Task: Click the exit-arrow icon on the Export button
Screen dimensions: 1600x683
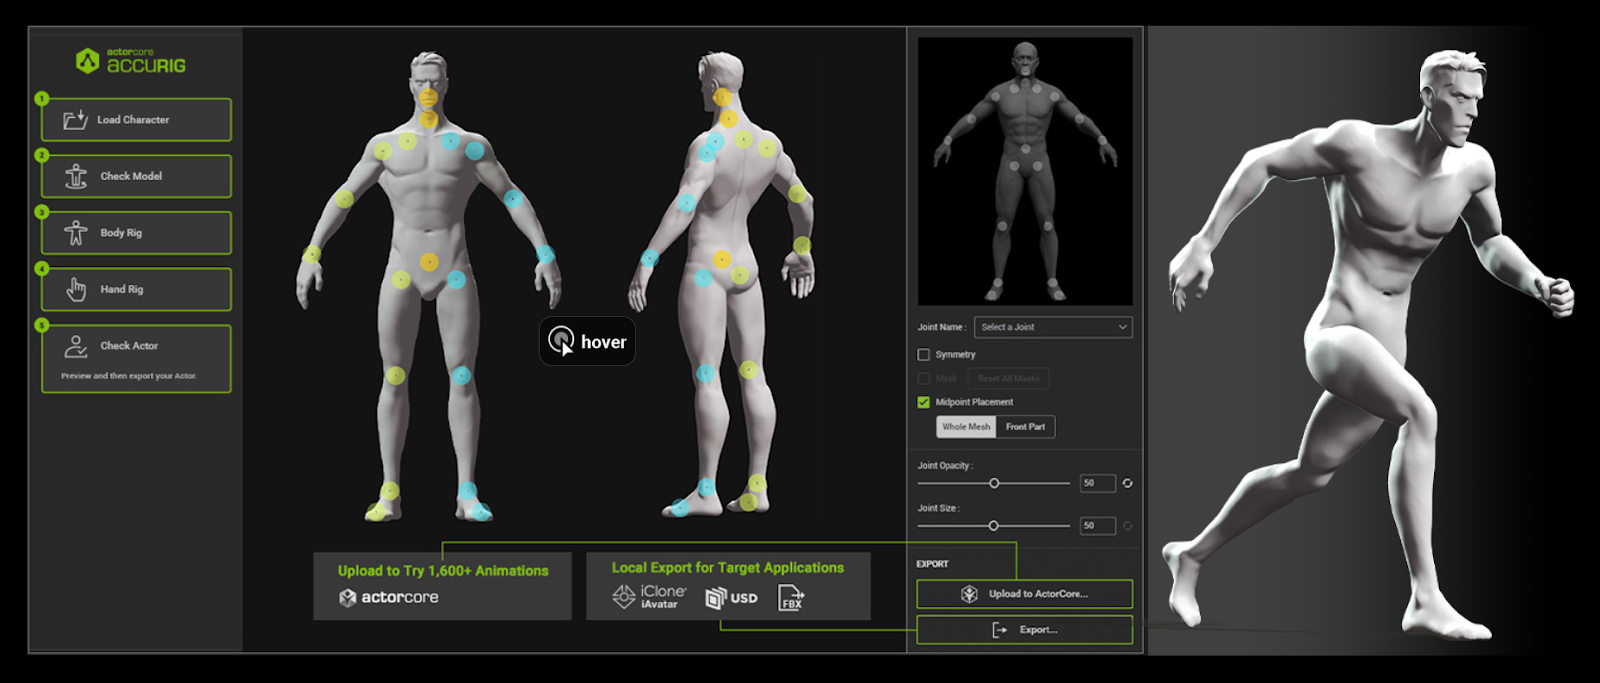Action: 999,630
